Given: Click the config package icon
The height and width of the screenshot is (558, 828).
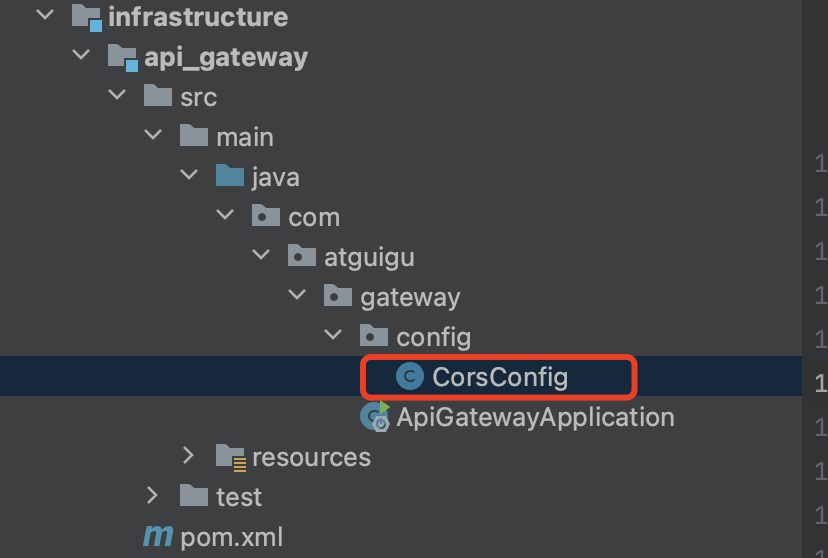Looking at the screenshot, I should tap(374, 336).
